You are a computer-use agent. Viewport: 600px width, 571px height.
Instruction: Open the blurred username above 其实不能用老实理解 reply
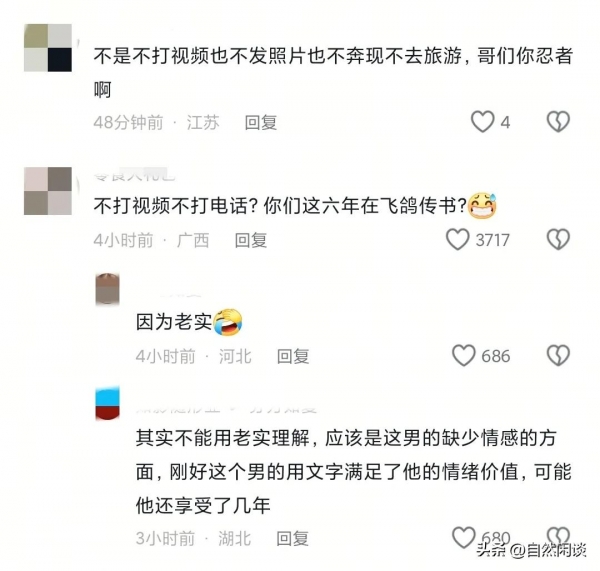pos(227,408)
